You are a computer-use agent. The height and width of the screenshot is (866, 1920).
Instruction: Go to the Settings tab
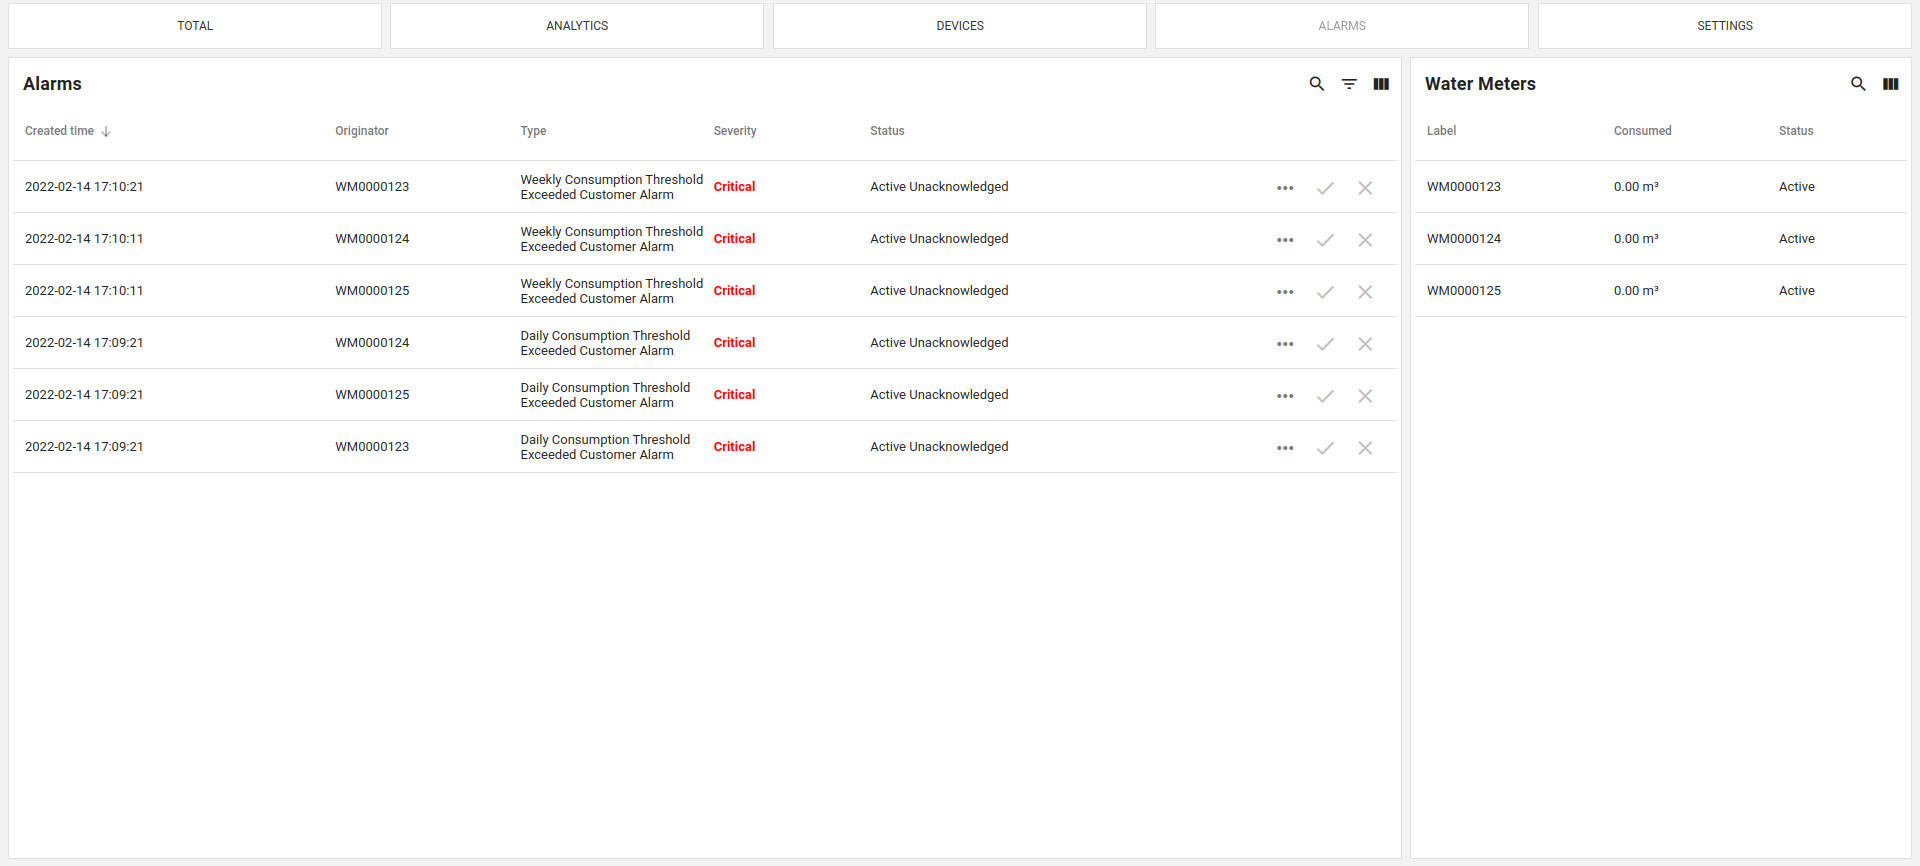coord(1724,26)
